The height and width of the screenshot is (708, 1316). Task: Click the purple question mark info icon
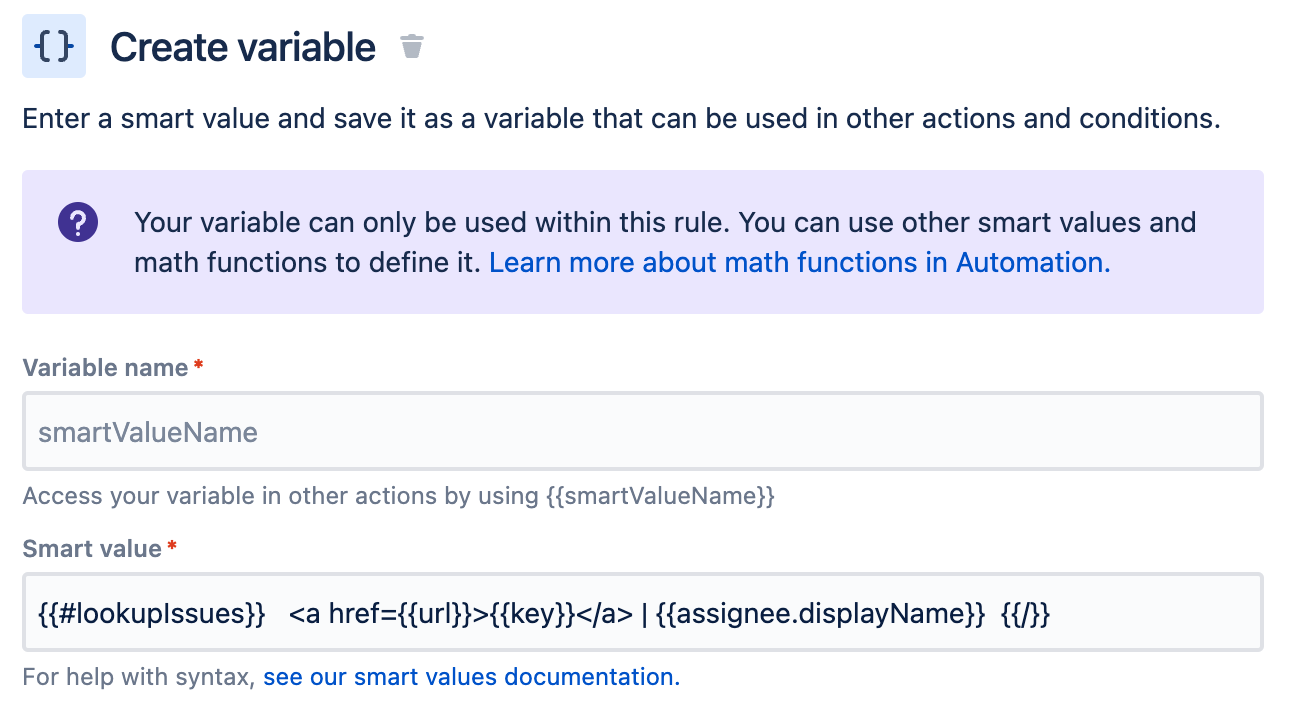pyautogui.click(x=77, y=221)
